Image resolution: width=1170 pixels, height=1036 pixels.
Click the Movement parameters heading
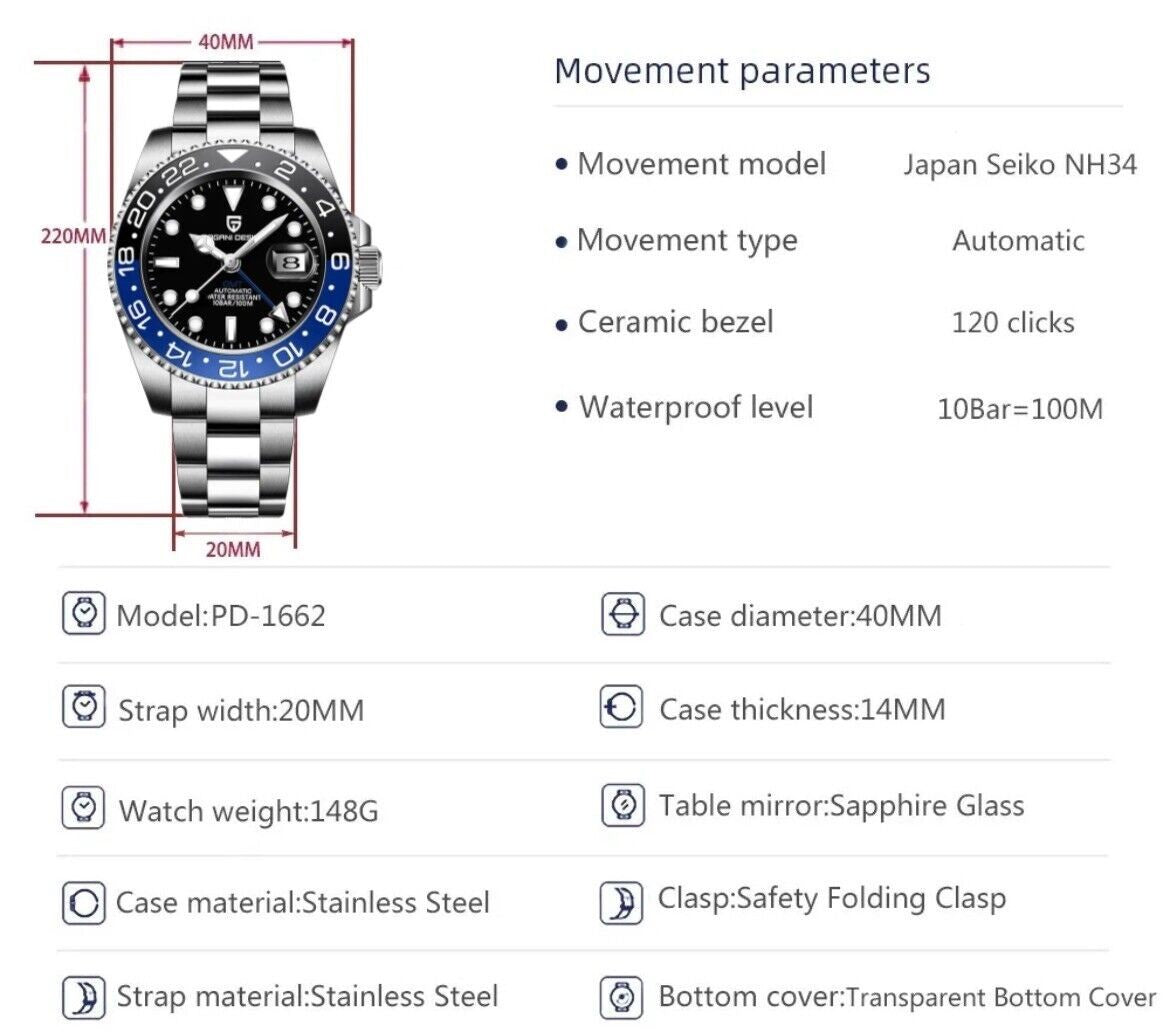pyautogui.click(x=742, y=71)
